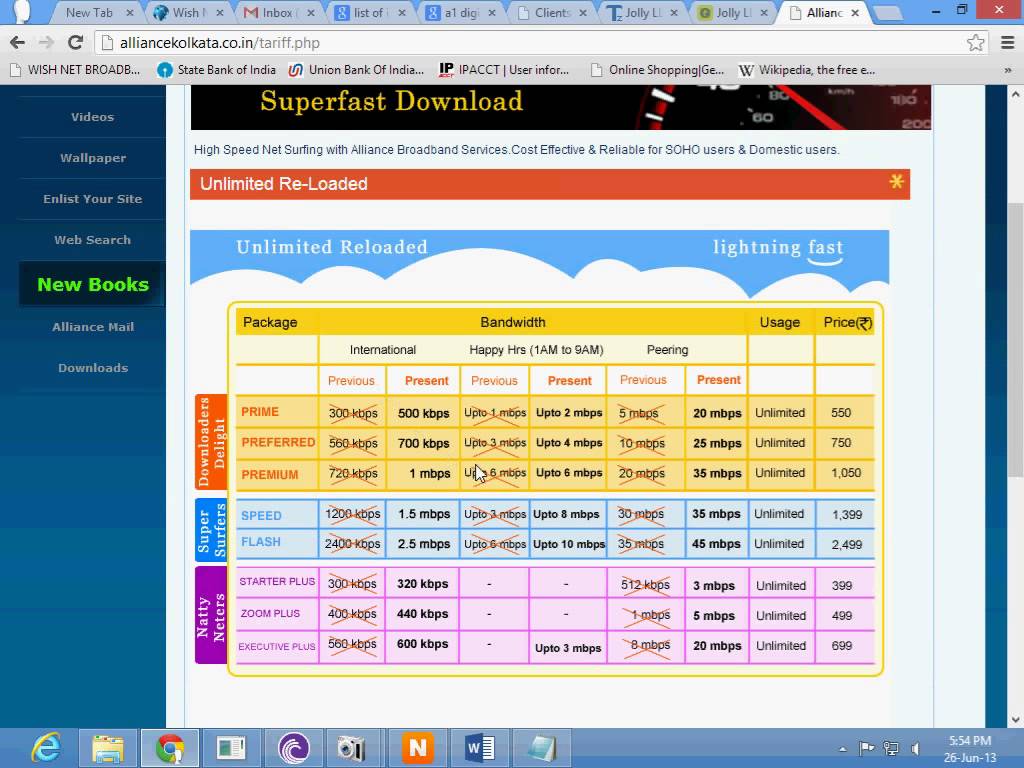This screenshot has height=768, width=1024.
Task: Open the orange N app in taskbar
Action: [417, 748]
